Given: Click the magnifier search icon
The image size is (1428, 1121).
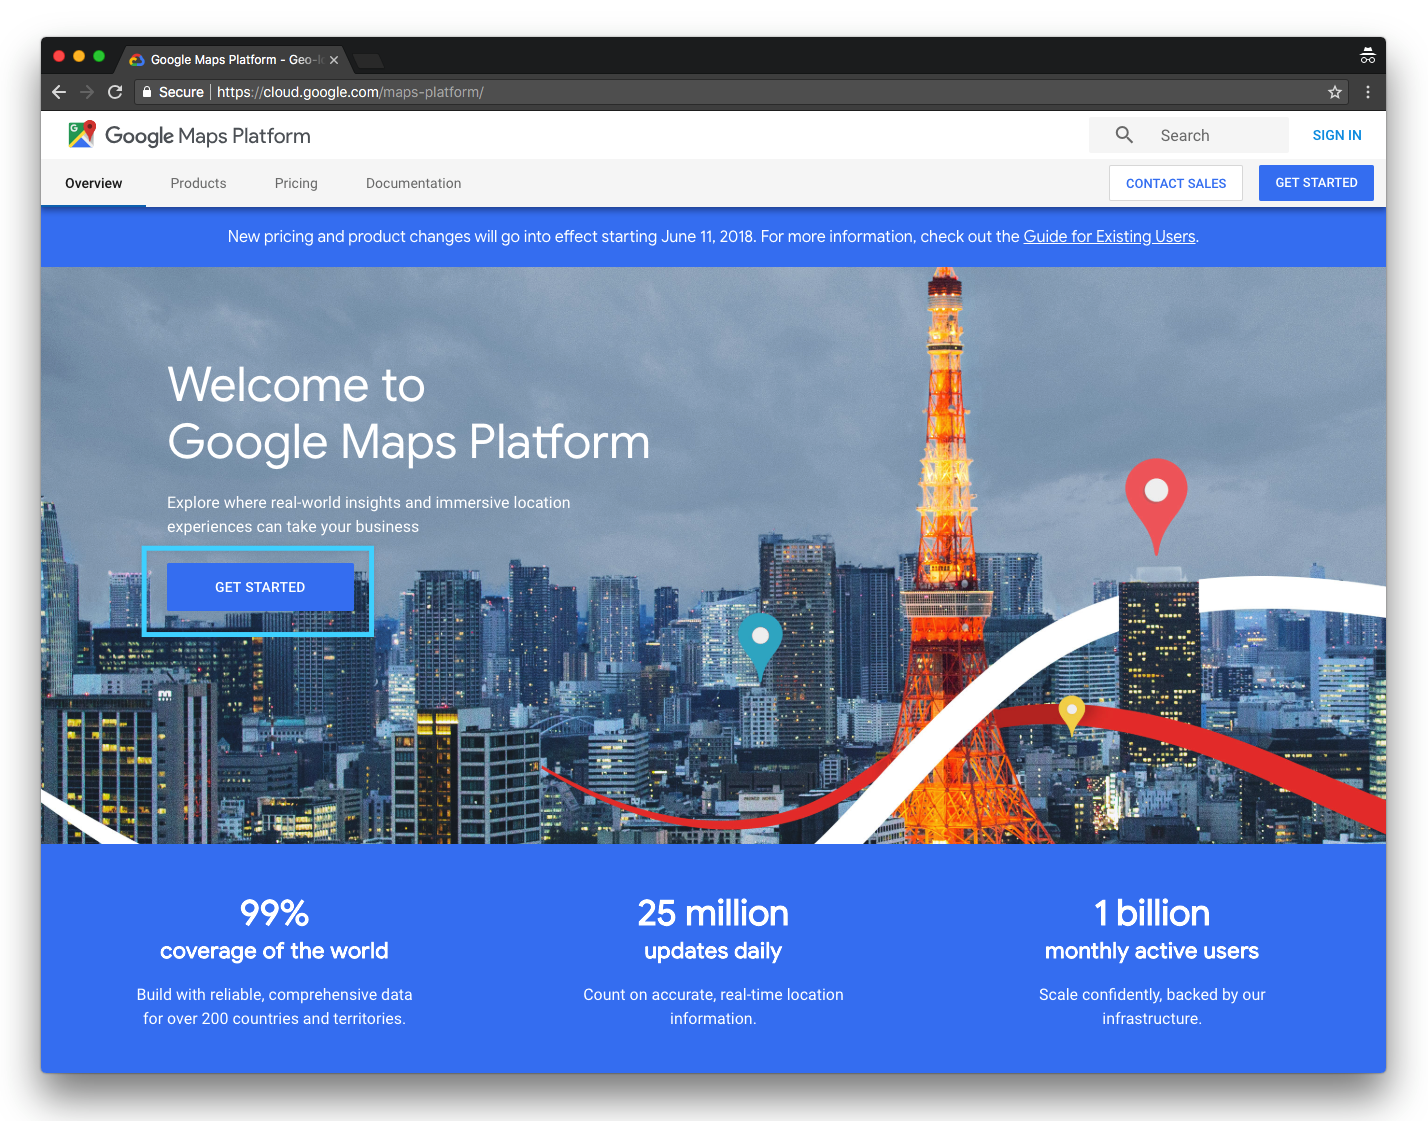Looking at the screenshot, I should pyautogui.click(x=1124, y=135).
